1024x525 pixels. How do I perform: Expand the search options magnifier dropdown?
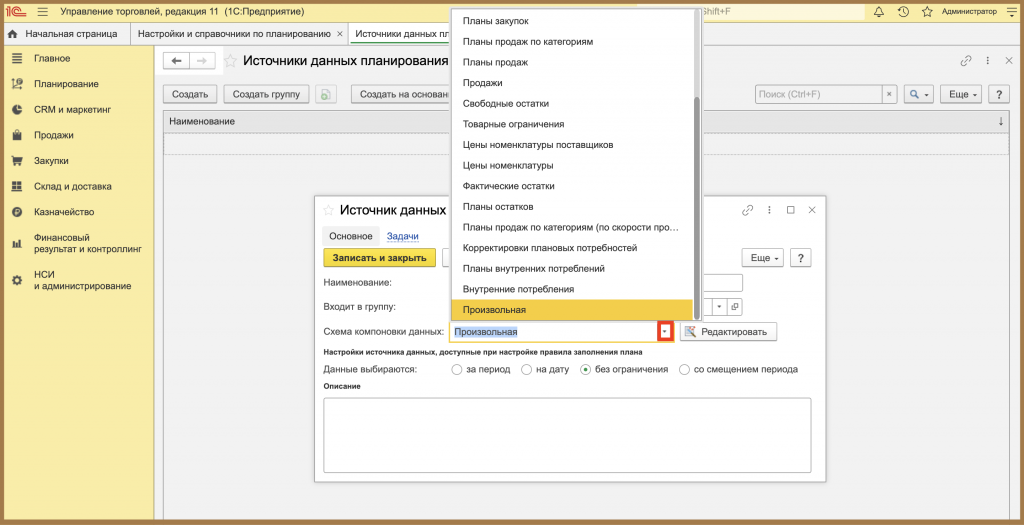coord(920,95)
